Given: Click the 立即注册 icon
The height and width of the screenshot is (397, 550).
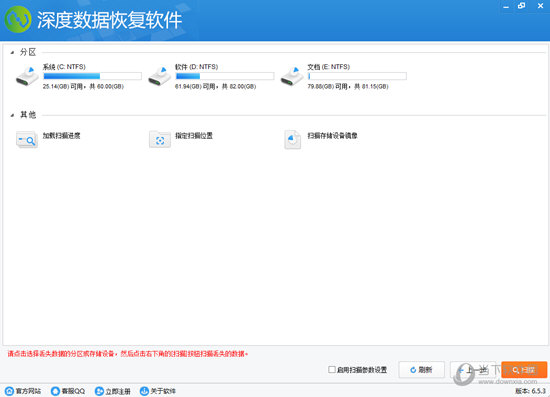Looking at the screenshot, I should (100, 391).
